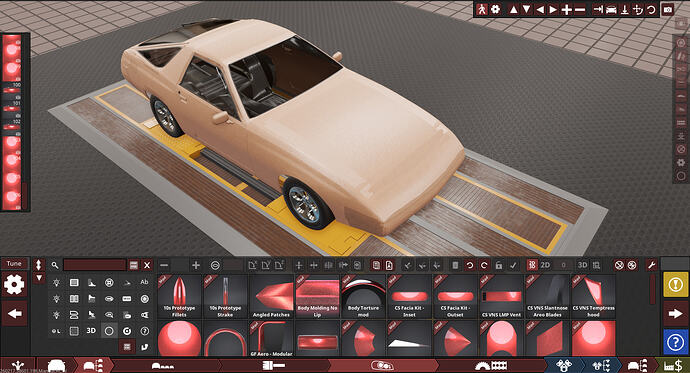This screenshot has width=690, height=373.
Task: Choose the CS Facia Kit - Outset fixture
Action: point(455,296)
